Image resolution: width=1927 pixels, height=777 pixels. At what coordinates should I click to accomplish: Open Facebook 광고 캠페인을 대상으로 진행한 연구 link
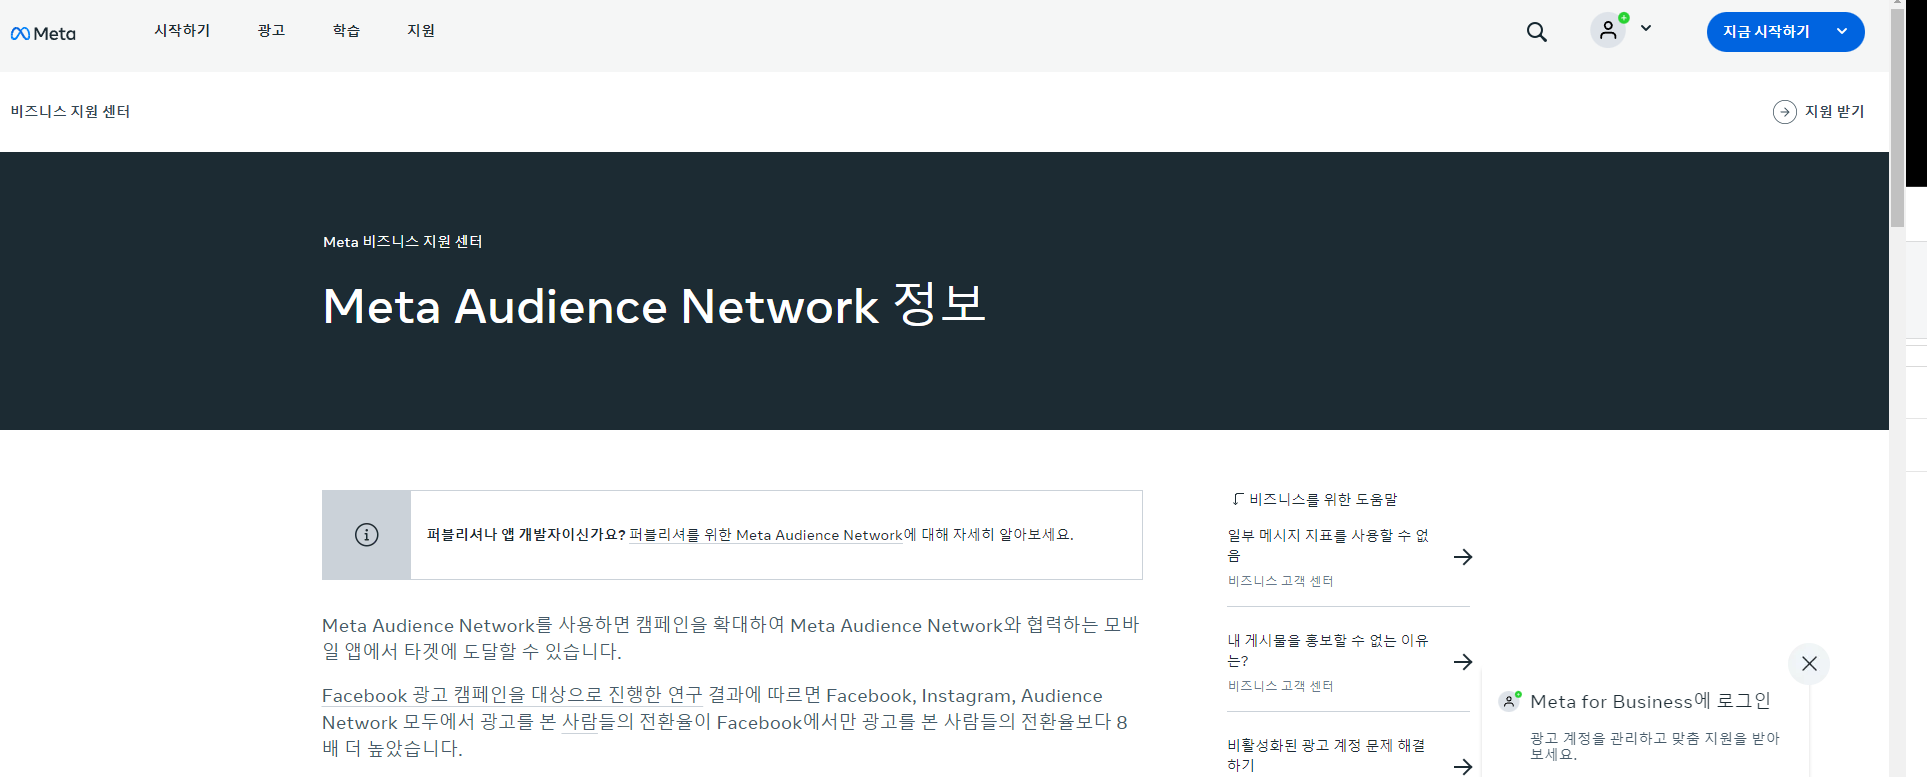512,695
